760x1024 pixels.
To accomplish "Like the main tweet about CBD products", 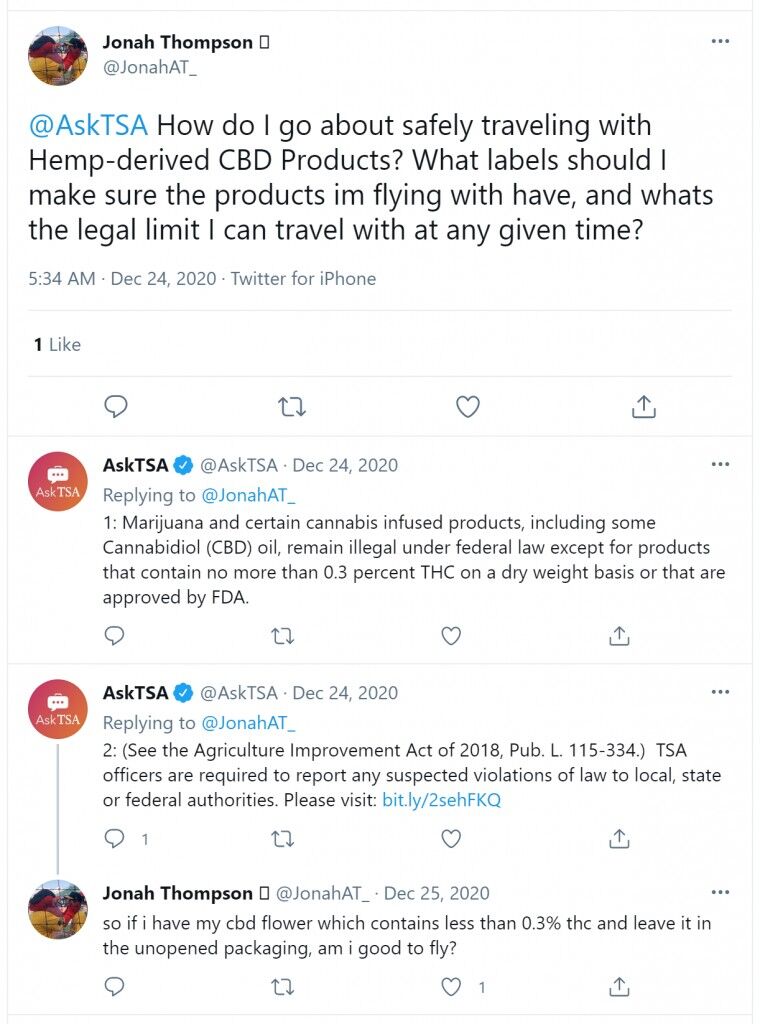I will point(467,406).
